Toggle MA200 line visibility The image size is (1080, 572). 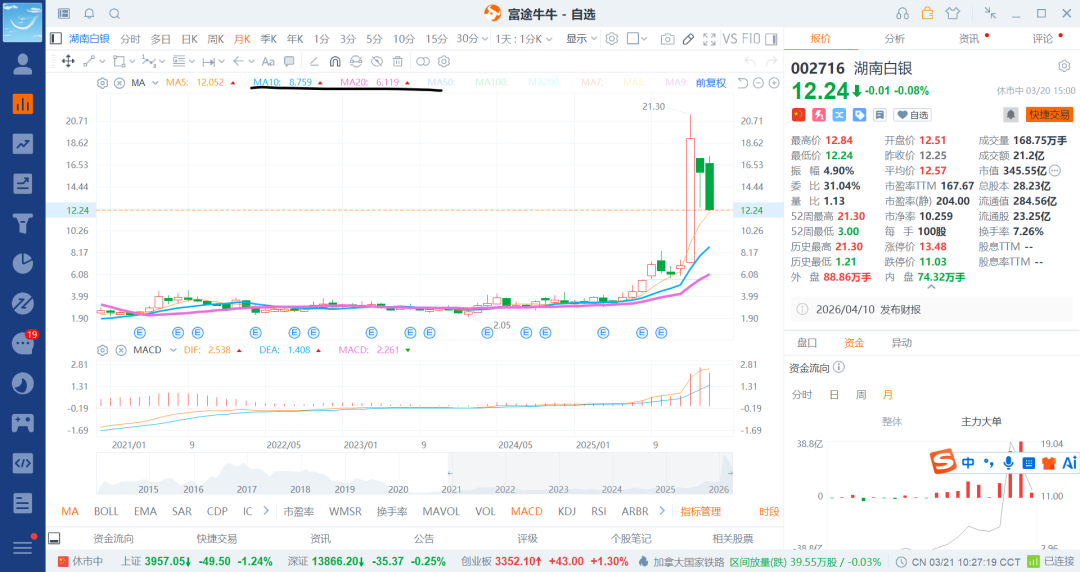point(544,83)
